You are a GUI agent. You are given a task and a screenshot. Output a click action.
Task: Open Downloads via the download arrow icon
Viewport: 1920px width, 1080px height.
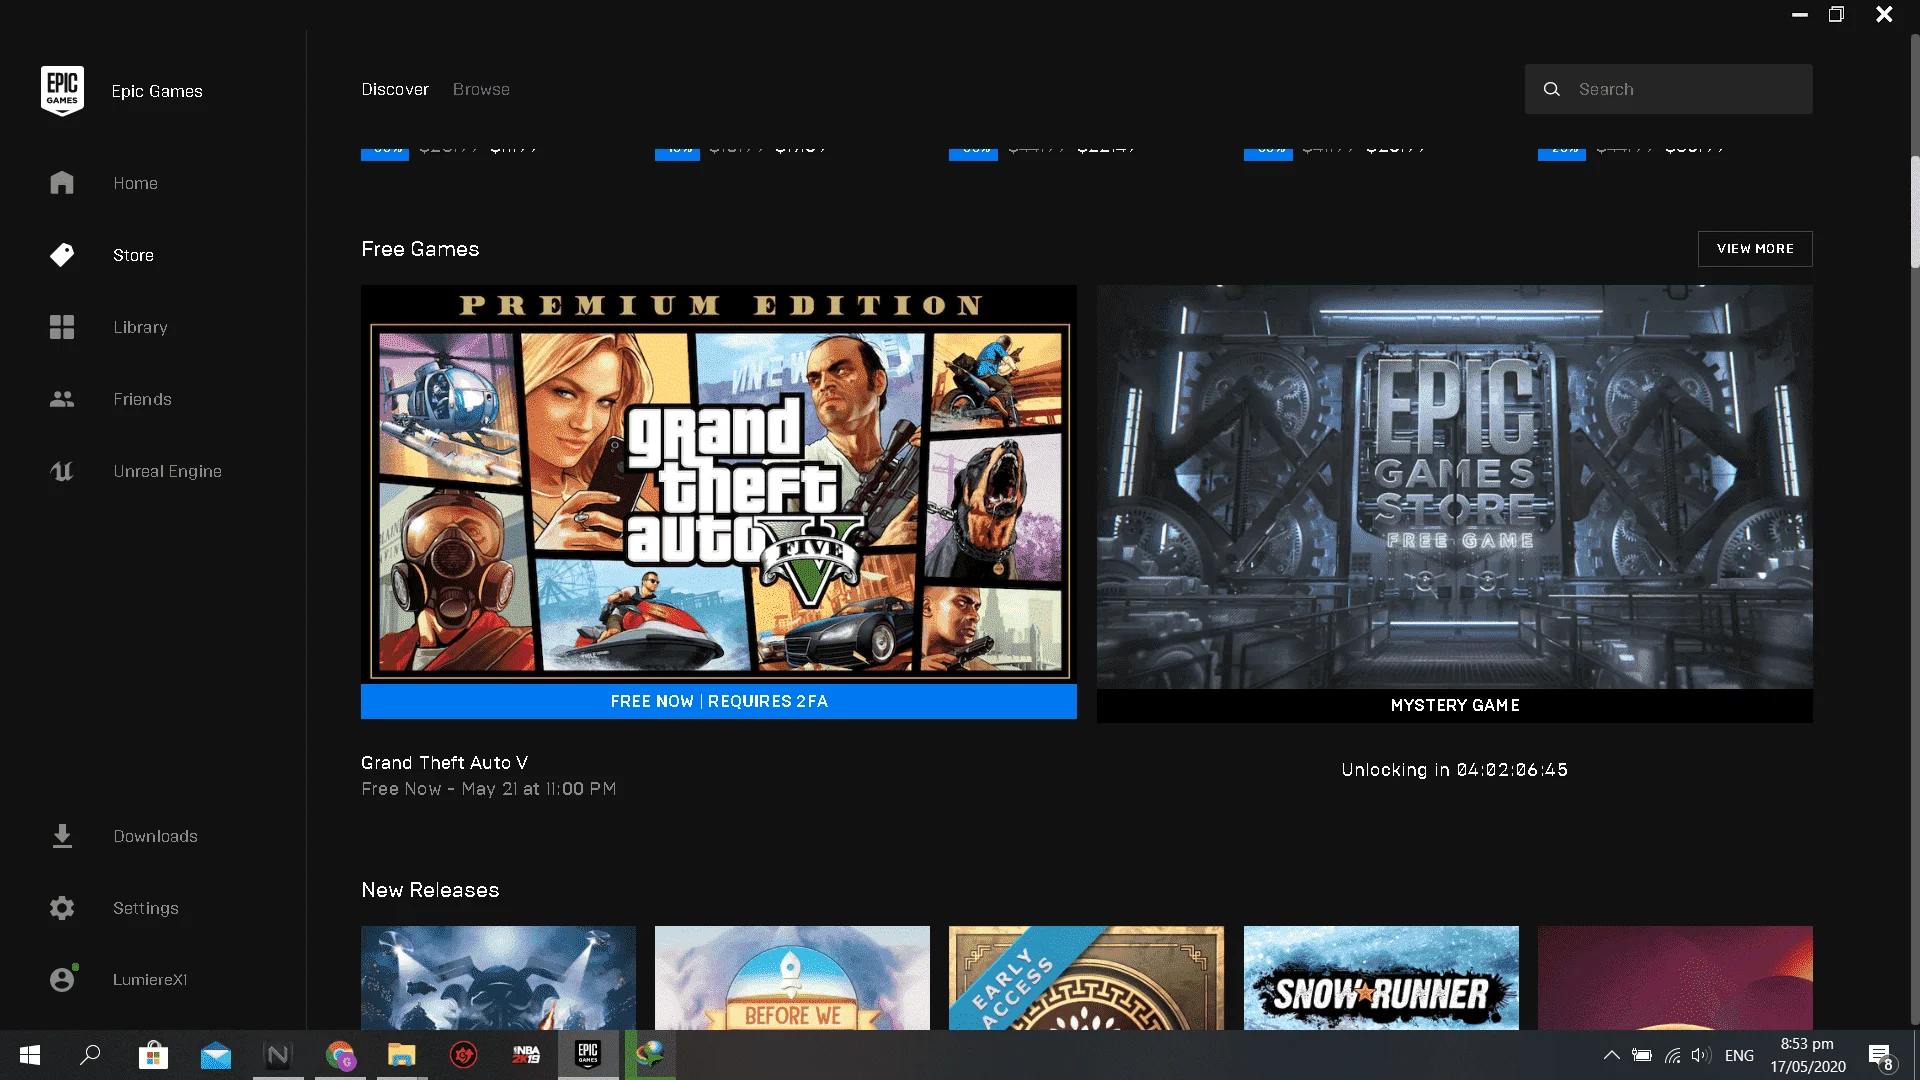pos(62,836)
